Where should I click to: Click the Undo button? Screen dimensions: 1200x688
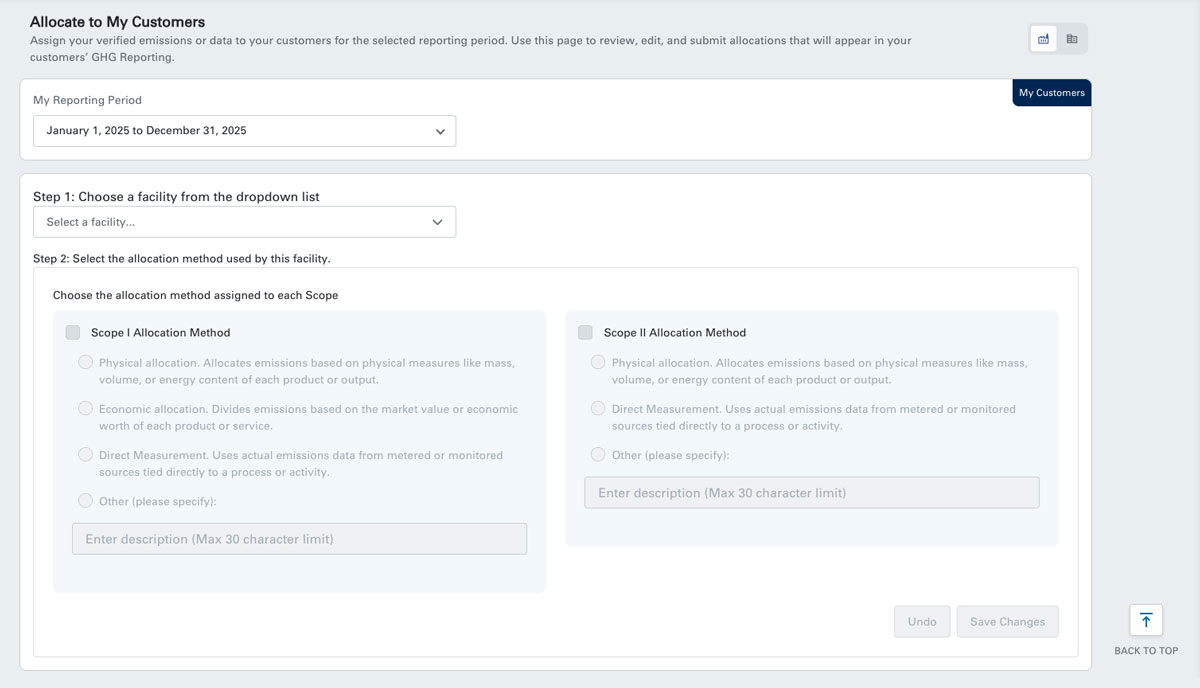point(922,621)
